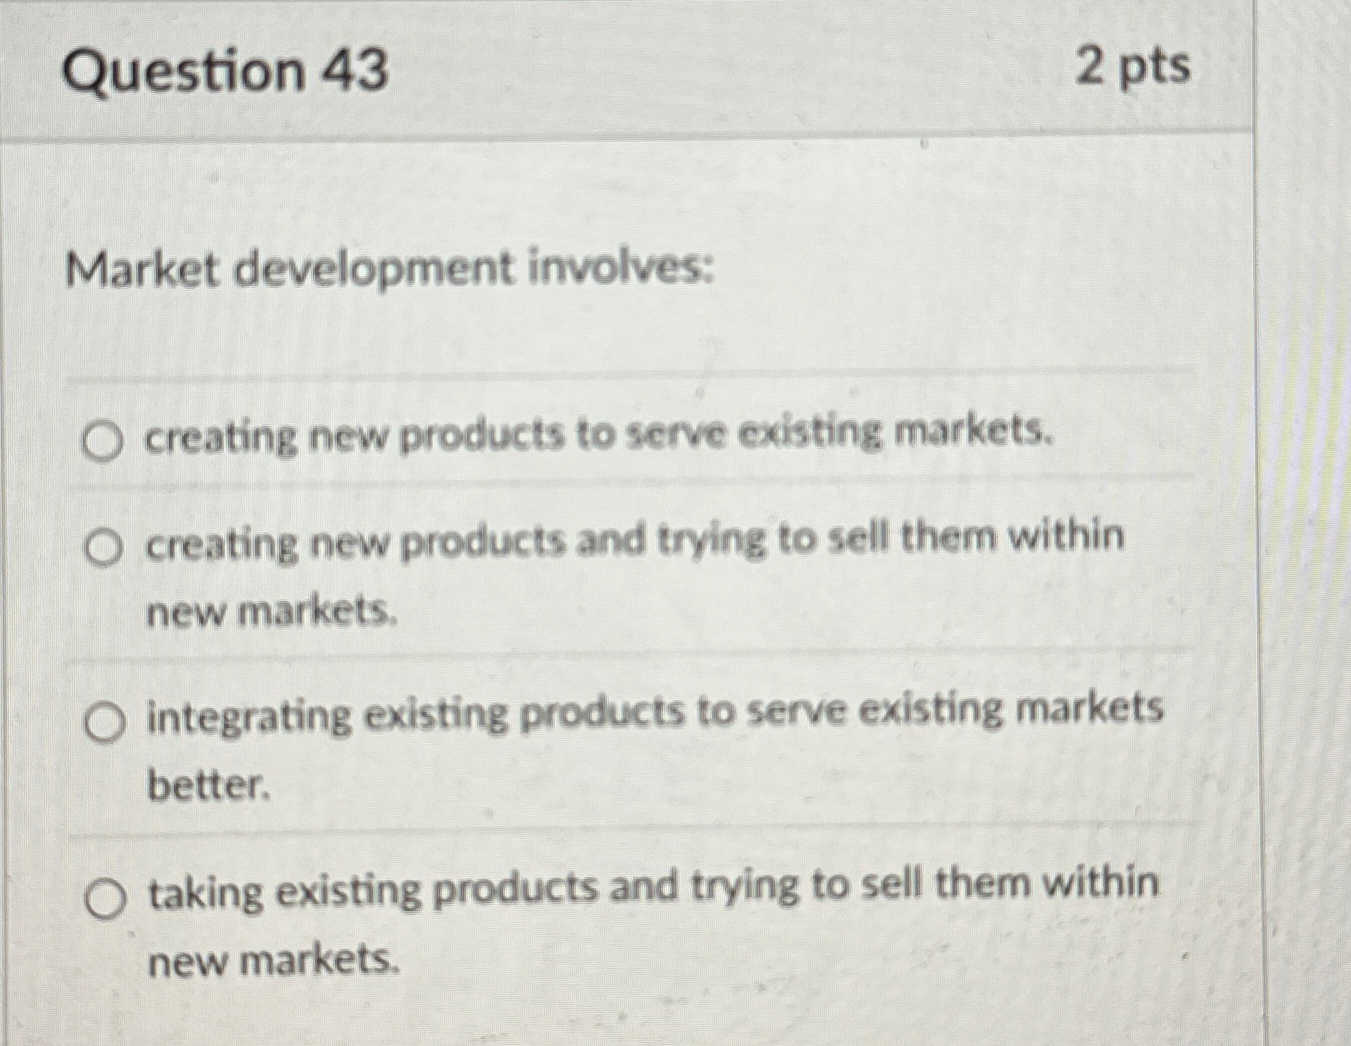The height and width of the screenshot is (1046, 1351).
Task: Click the first answer option text label
Action: coord(600,435)
